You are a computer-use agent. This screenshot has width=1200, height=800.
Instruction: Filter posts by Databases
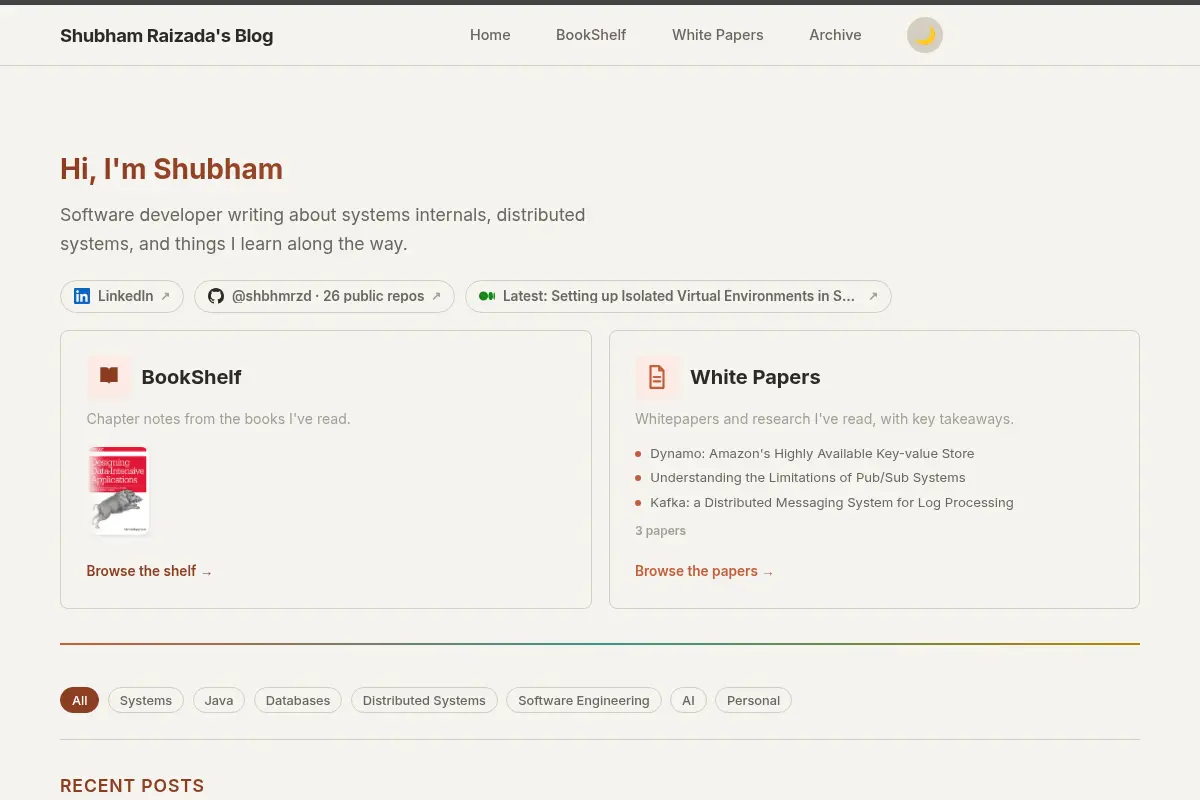[x=298, y=700]
